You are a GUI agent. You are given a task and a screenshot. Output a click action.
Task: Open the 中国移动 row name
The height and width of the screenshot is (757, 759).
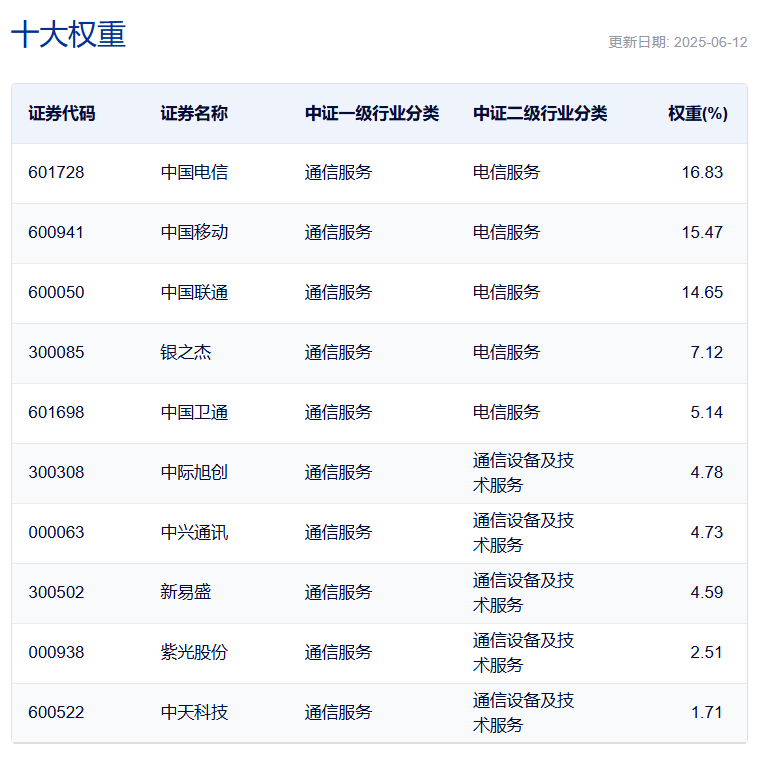(x=194, y=232)
